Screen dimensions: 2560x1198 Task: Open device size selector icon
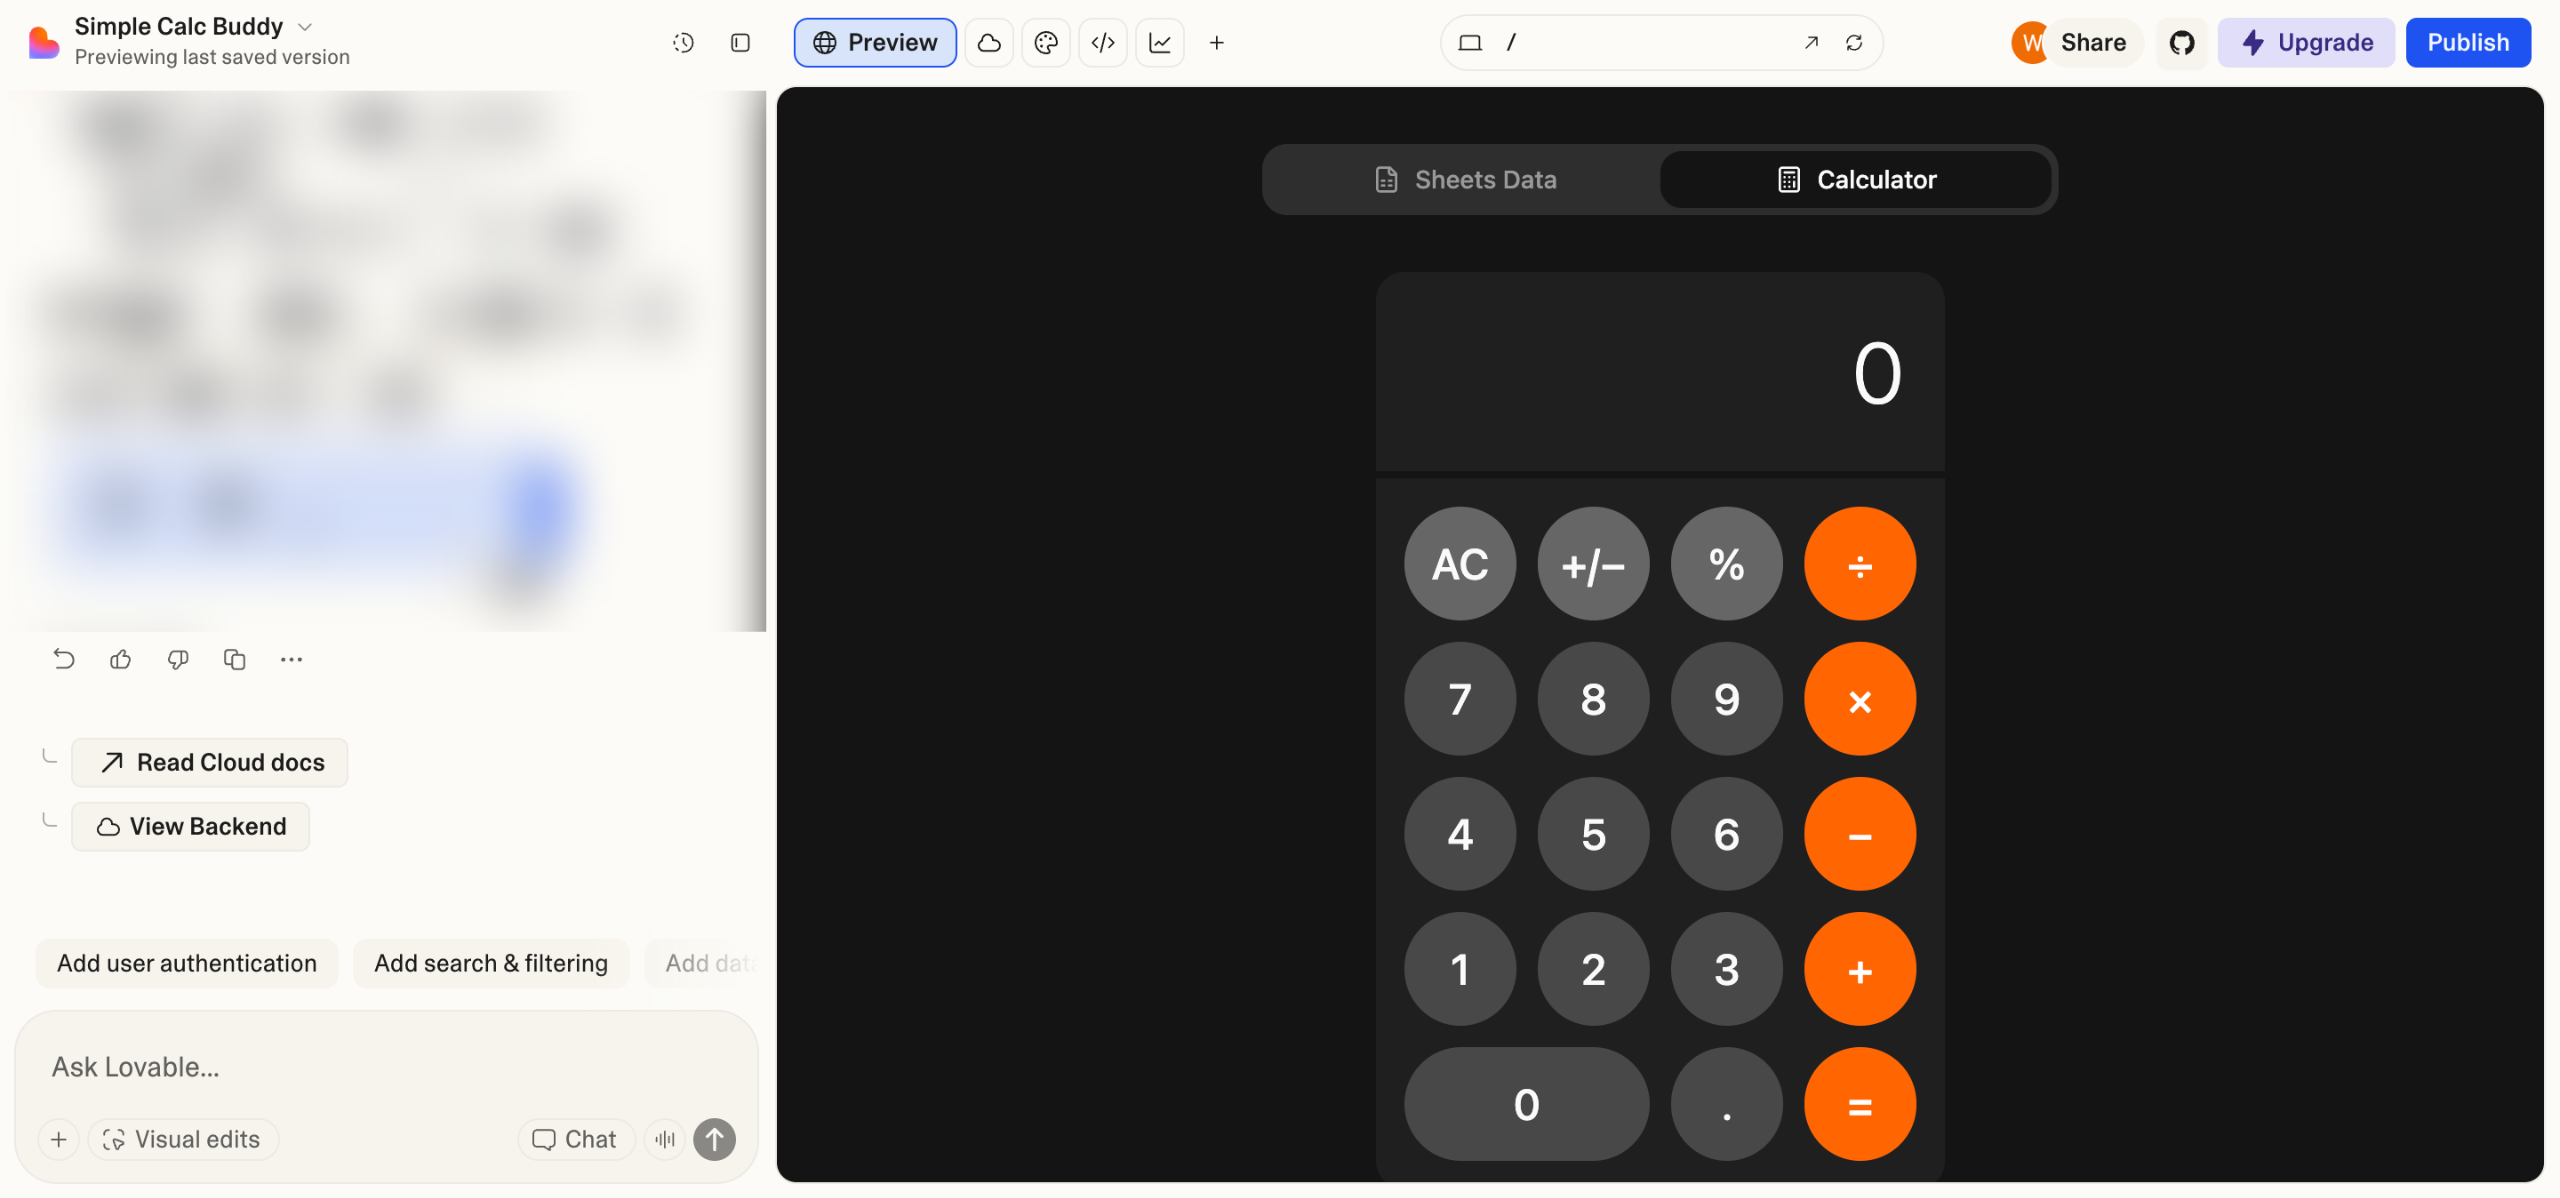tap(1470, 43)
